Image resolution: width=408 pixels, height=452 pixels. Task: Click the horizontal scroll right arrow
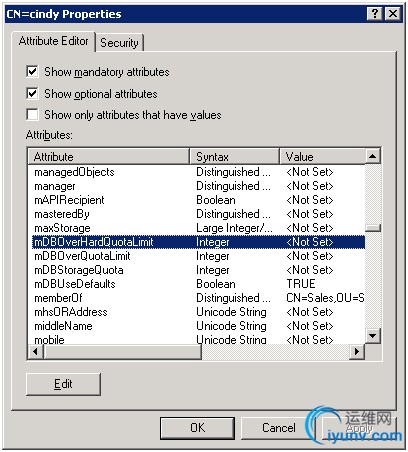coord(357,352)
